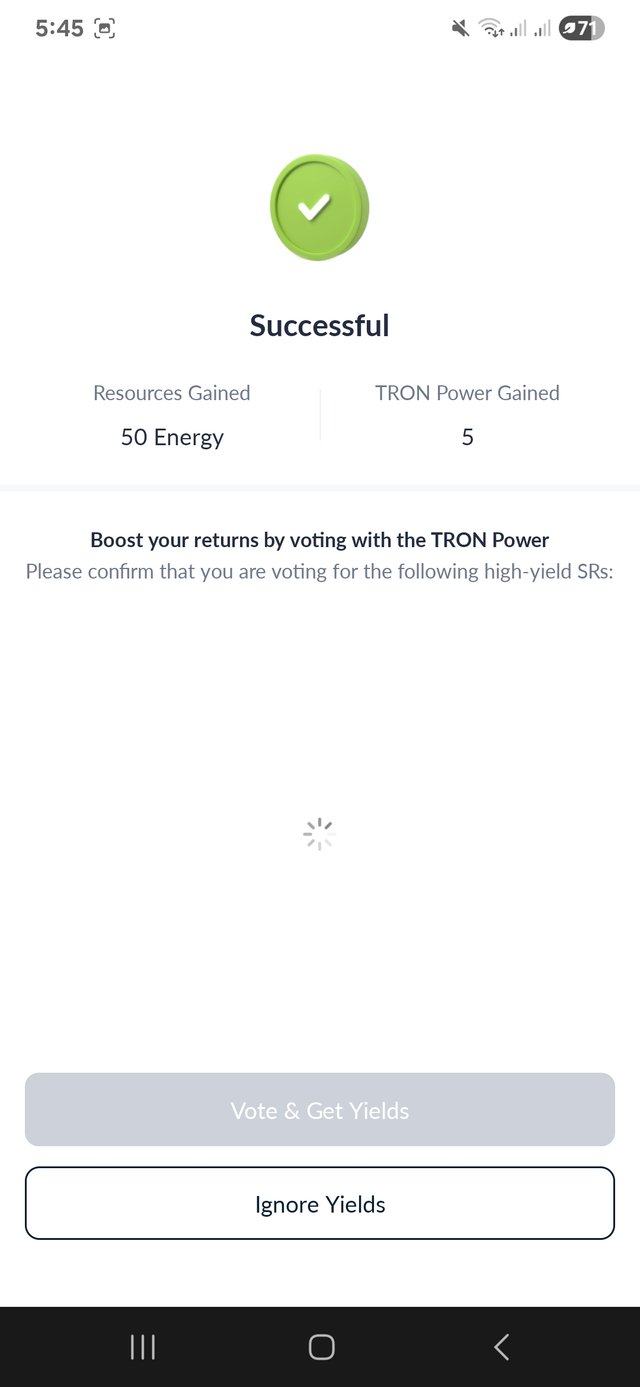Tap the muted sound status icon
The width and height of the screenshot is (640, 1387).
(x=460, y=29)
